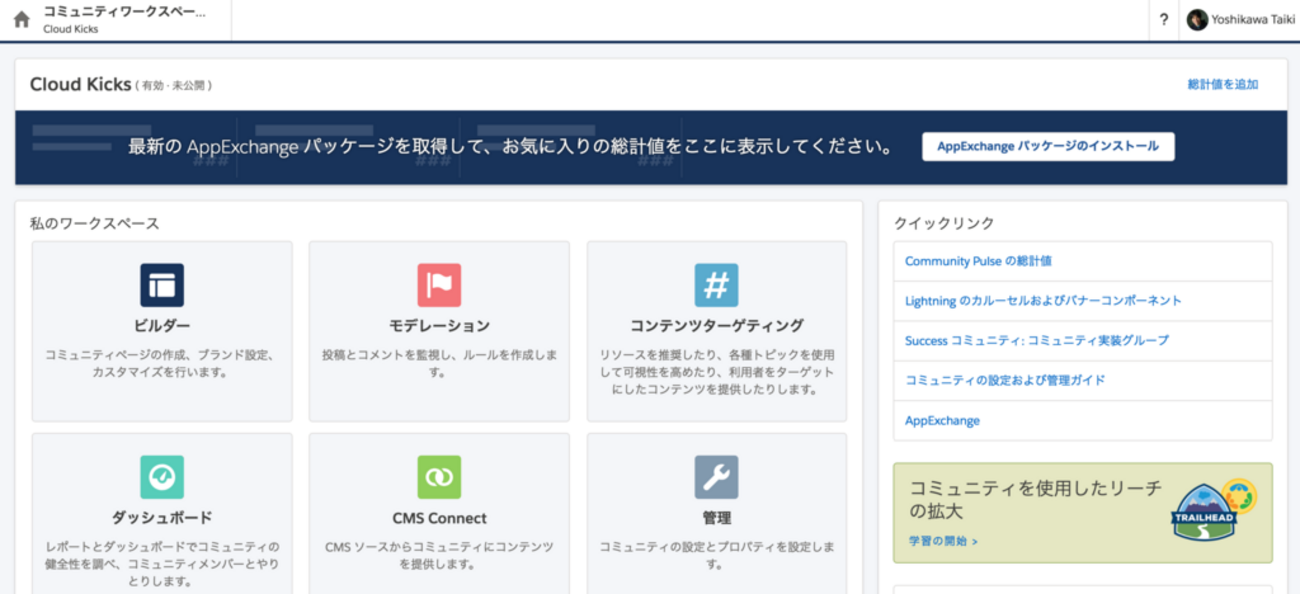Select the 管理 tile title
The image size is (1300, 594).
(716, 518)
